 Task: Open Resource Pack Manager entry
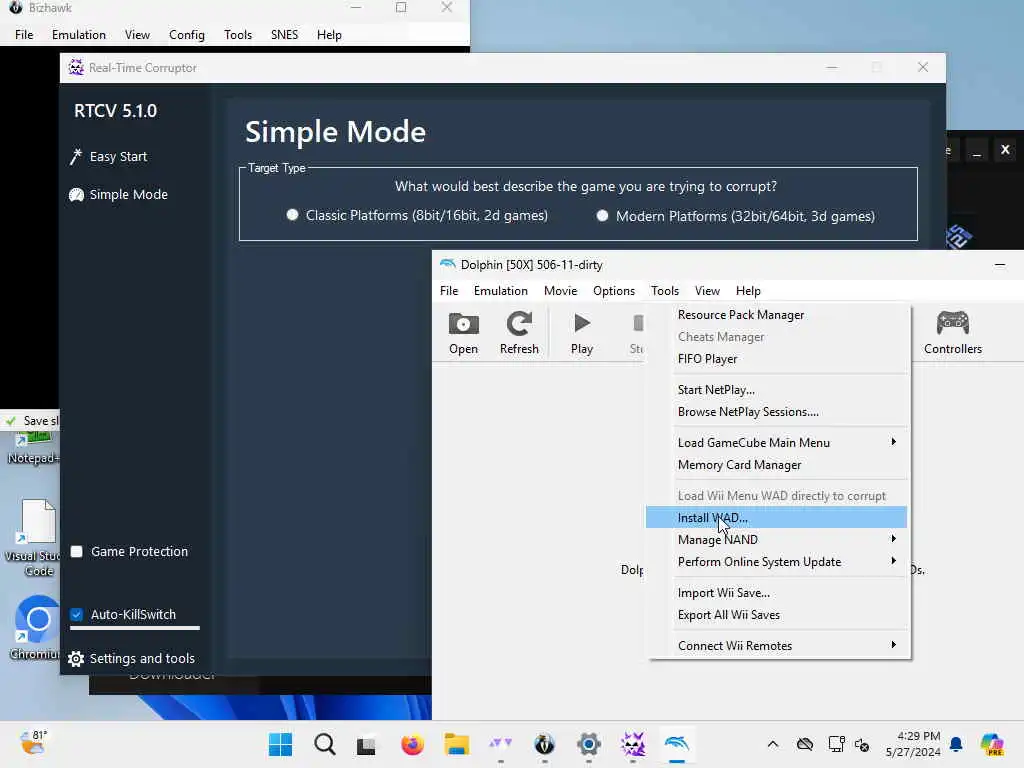tap(777, 315)
